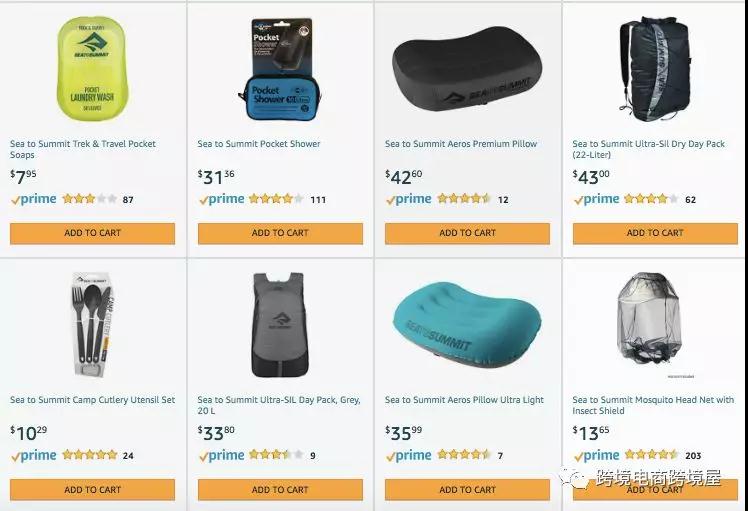Viewport: 748px width, 511px height.
Task: Open star rating of Ultra-Sil Dry Day Pack
Action: click(x=651, y=199)
